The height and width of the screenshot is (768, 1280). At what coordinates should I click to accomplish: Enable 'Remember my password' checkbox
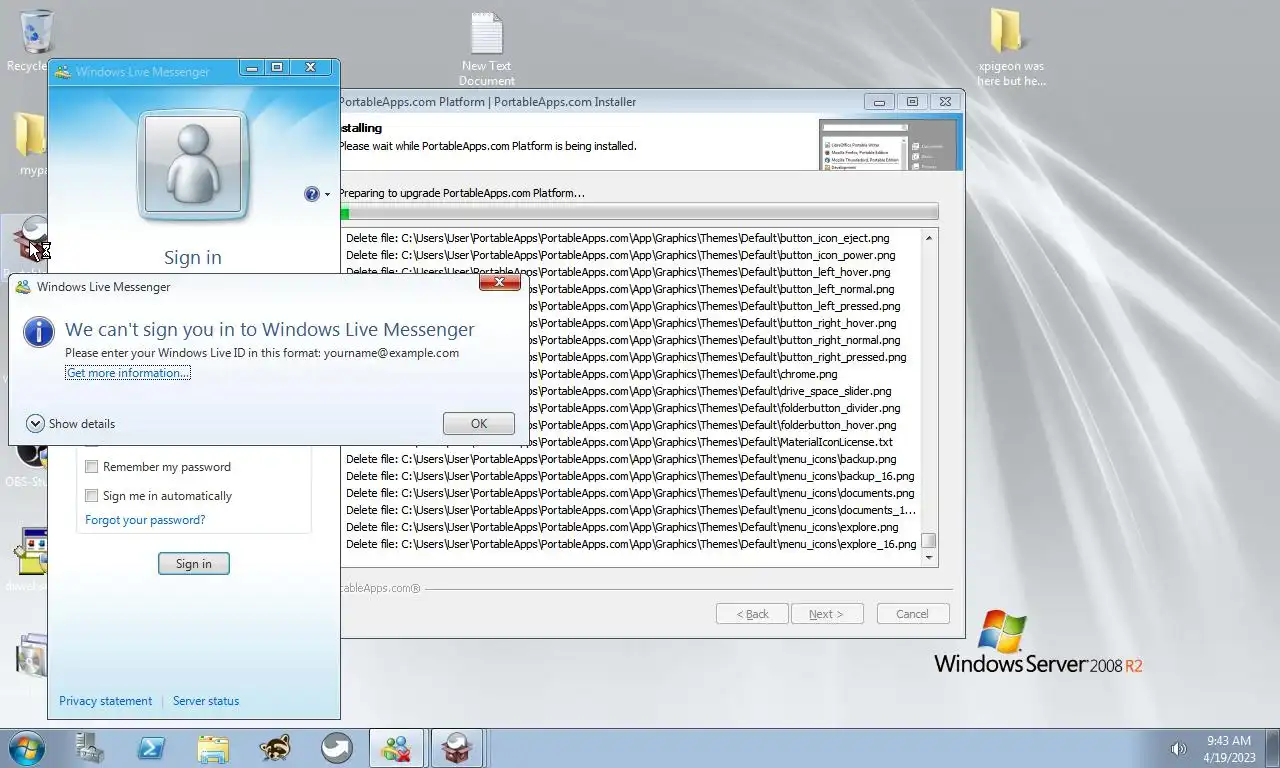click(92, 467)
